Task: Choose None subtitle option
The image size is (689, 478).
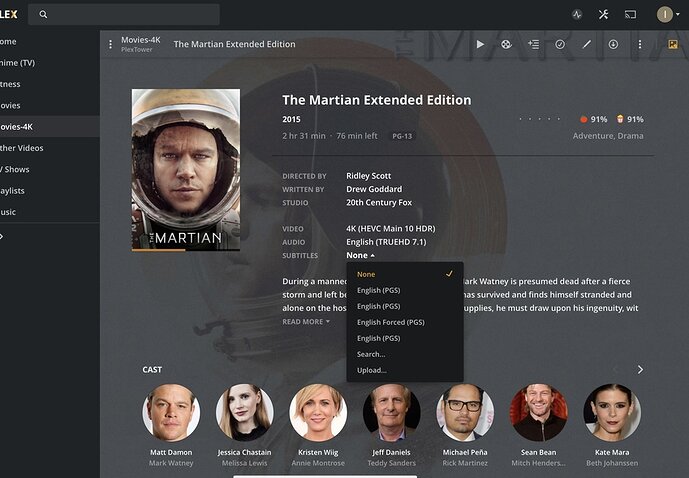Action: [405, 274]
